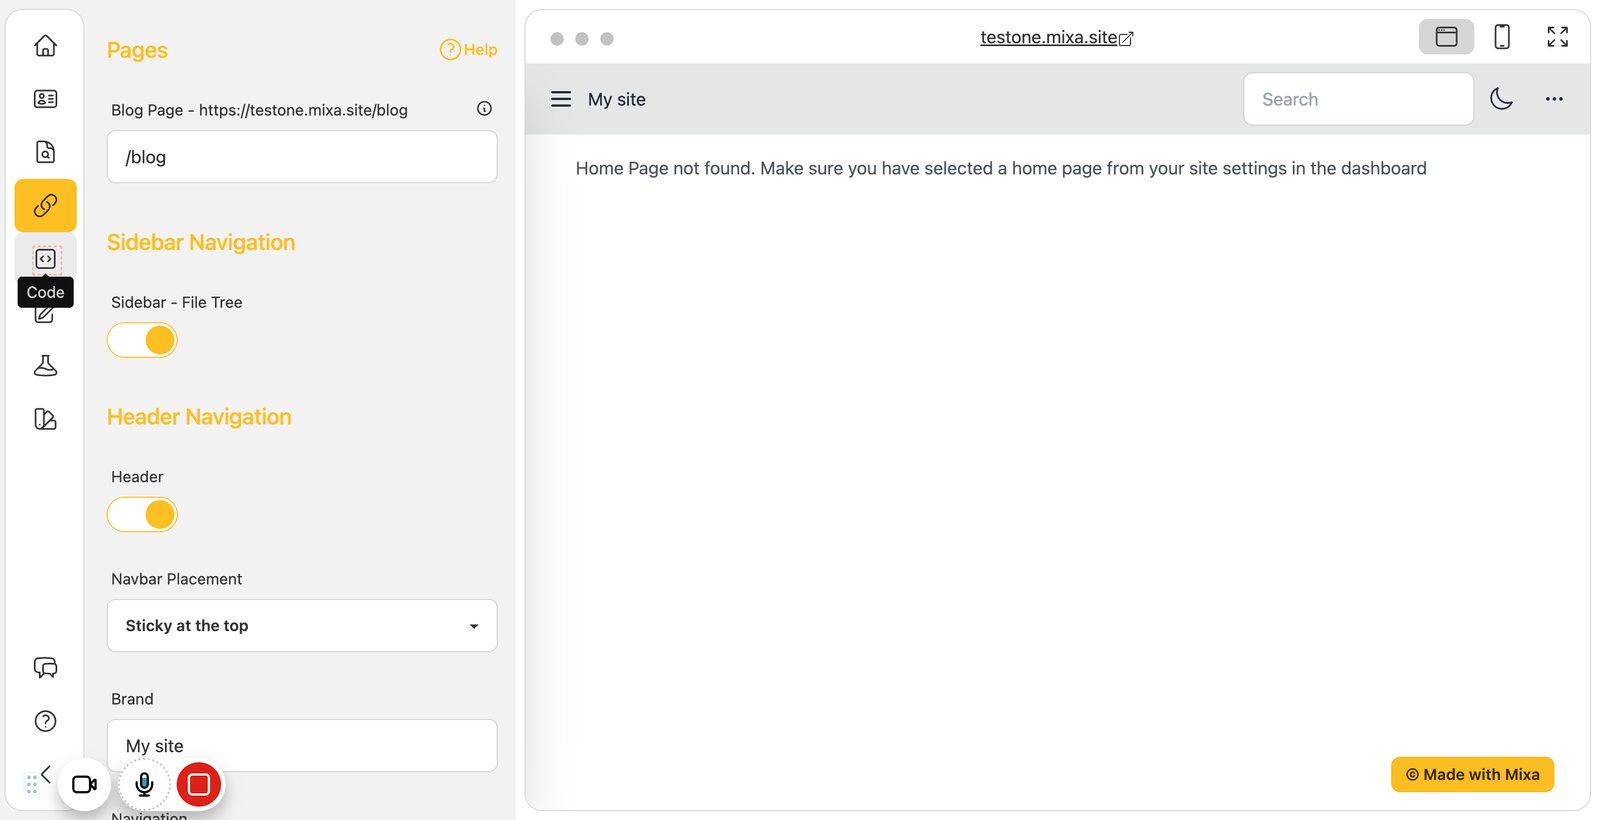Select the highlighted link icon in sidebar
The height and width of the screenshot is (820, 1600).
[x=45, y=206]
